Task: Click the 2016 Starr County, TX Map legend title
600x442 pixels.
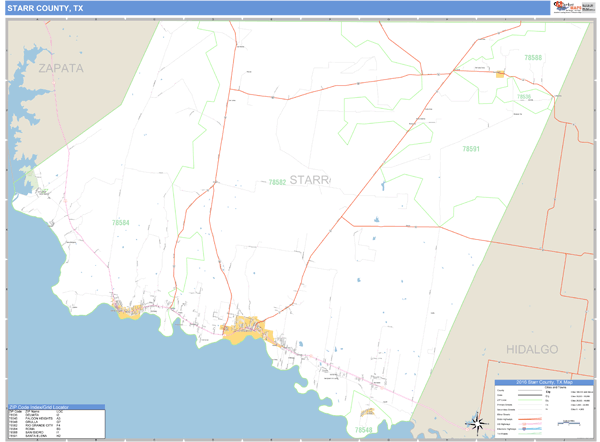Action: (x=544, y=382)
